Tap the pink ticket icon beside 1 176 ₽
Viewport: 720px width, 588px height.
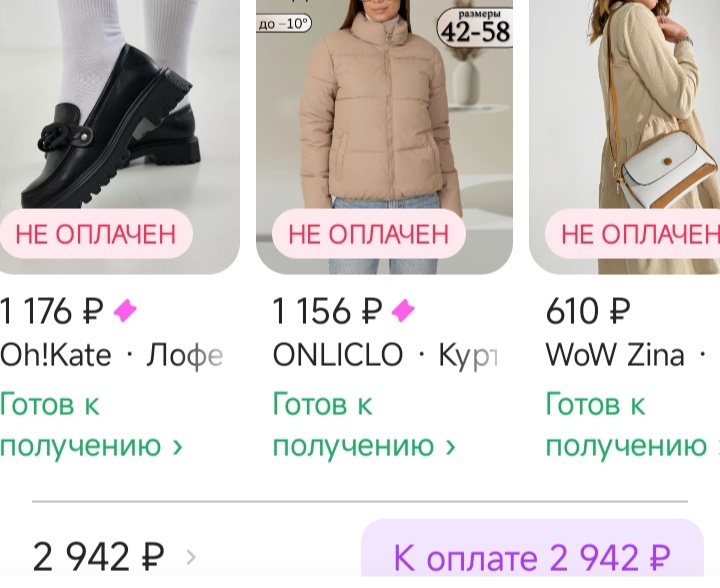pos(125,311)
